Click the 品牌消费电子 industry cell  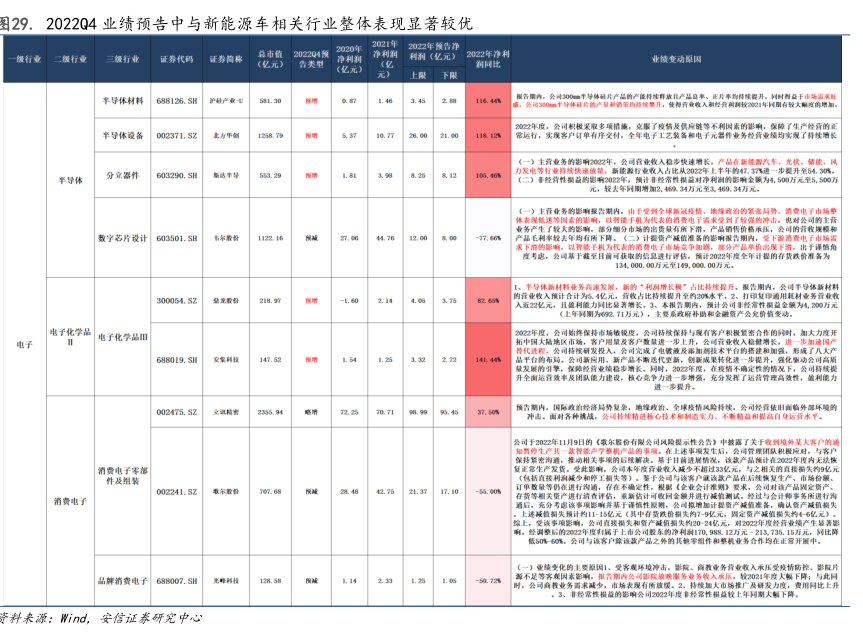[123, 580]
